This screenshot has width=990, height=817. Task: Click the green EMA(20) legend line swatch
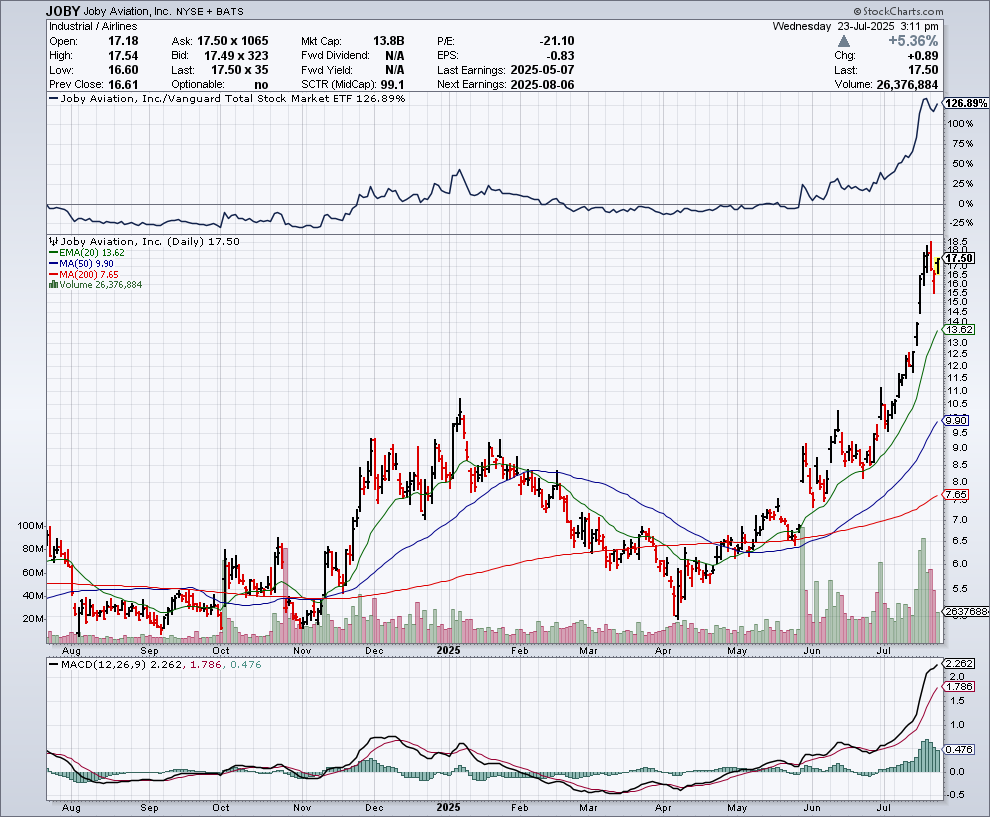pos(54,253)
